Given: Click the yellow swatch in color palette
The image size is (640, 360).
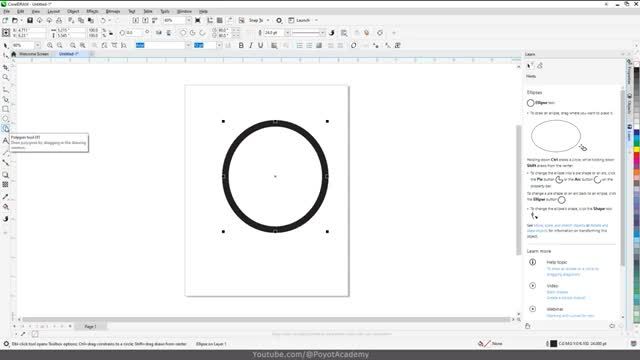Looking at the screenshot, I should point(636,150).
